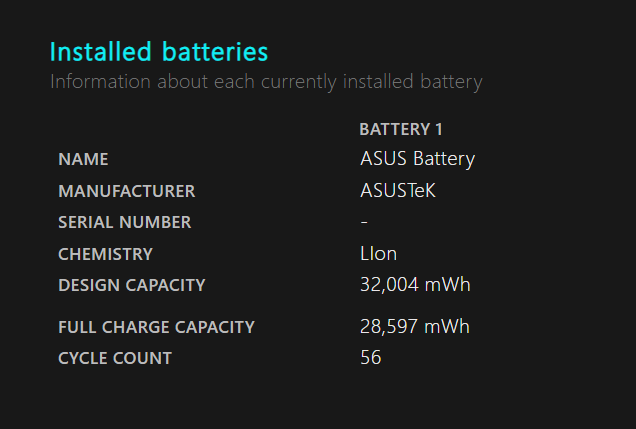Select the LIon chemistry value
636x429 pixels.
[378, 254]
